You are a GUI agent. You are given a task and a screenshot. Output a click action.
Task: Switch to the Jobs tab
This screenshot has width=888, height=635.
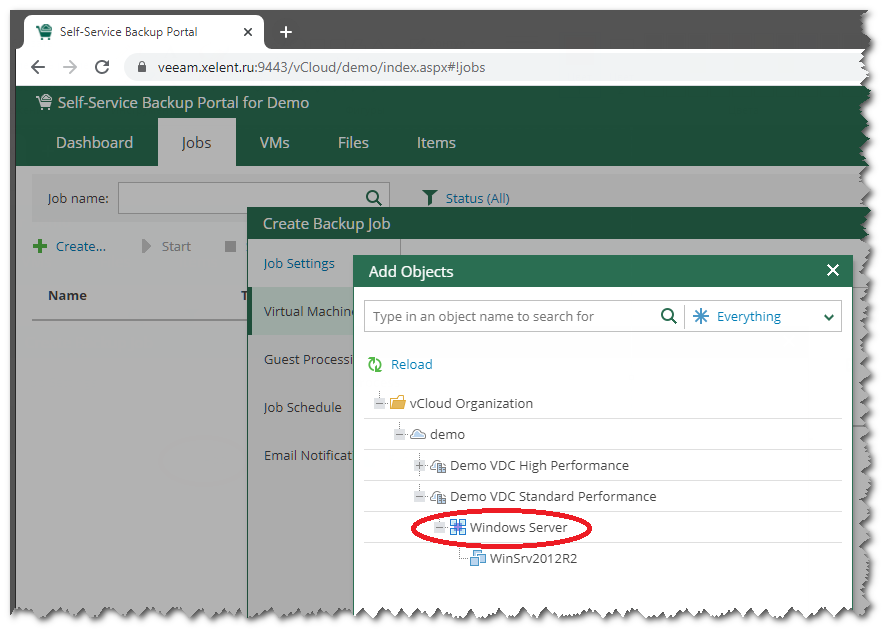click(197, 142)
